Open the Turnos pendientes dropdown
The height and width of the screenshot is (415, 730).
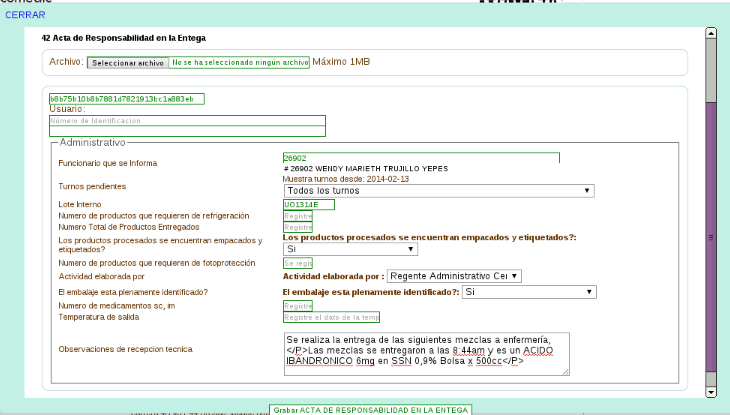point(438,190)
